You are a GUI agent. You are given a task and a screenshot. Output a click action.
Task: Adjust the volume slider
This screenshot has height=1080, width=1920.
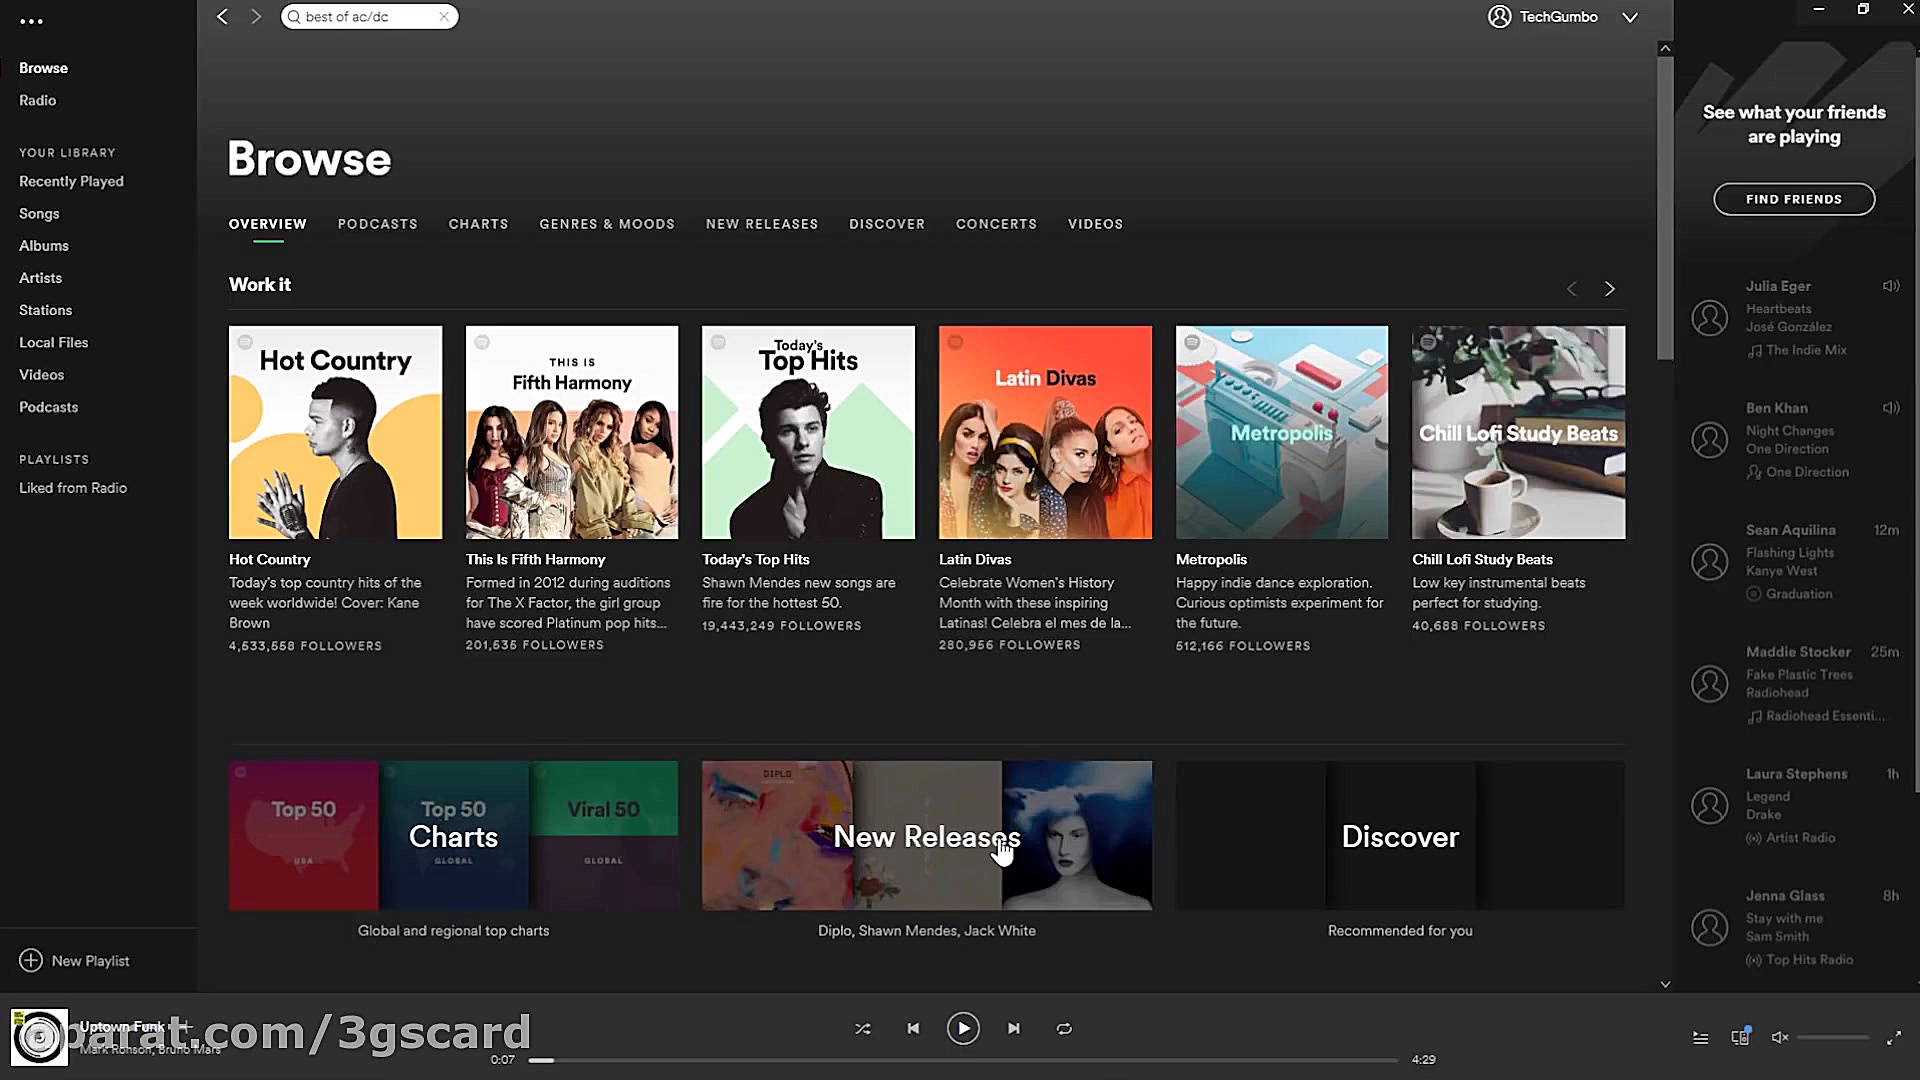[1832, 1037]
